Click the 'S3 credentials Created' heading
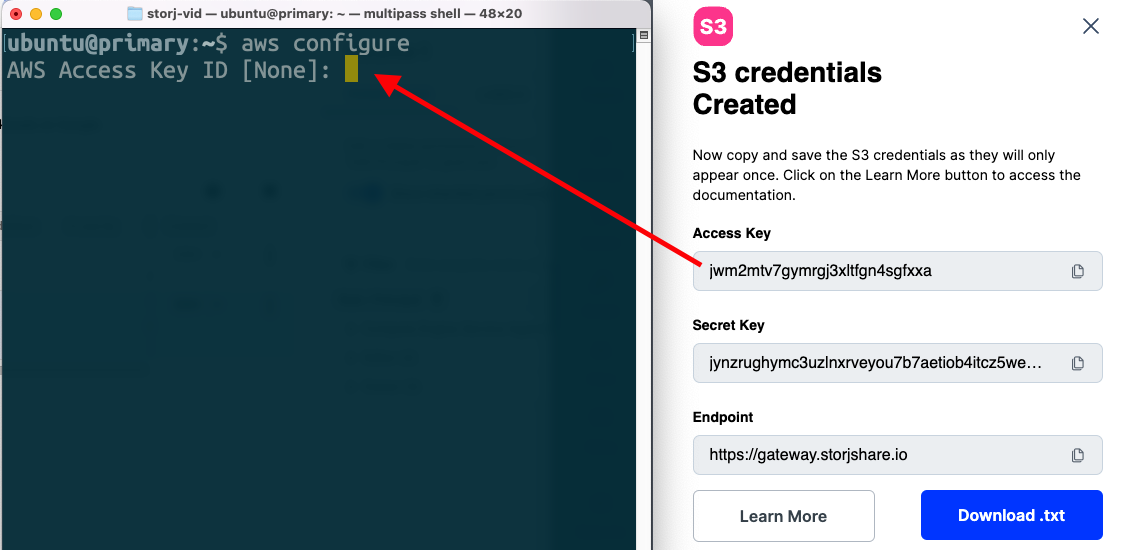1136x550 pixels. 787,88
